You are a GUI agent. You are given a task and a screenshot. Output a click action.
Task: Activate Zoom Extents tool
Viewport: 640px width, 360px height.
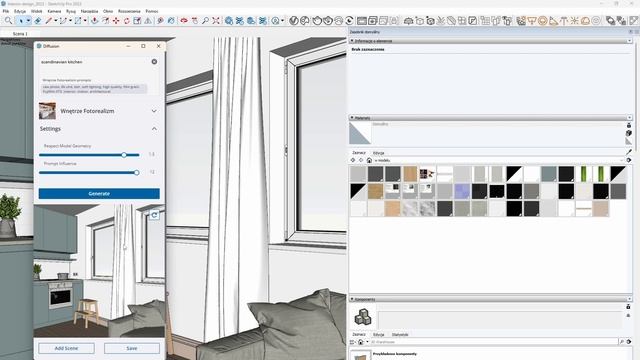[216, 20]
